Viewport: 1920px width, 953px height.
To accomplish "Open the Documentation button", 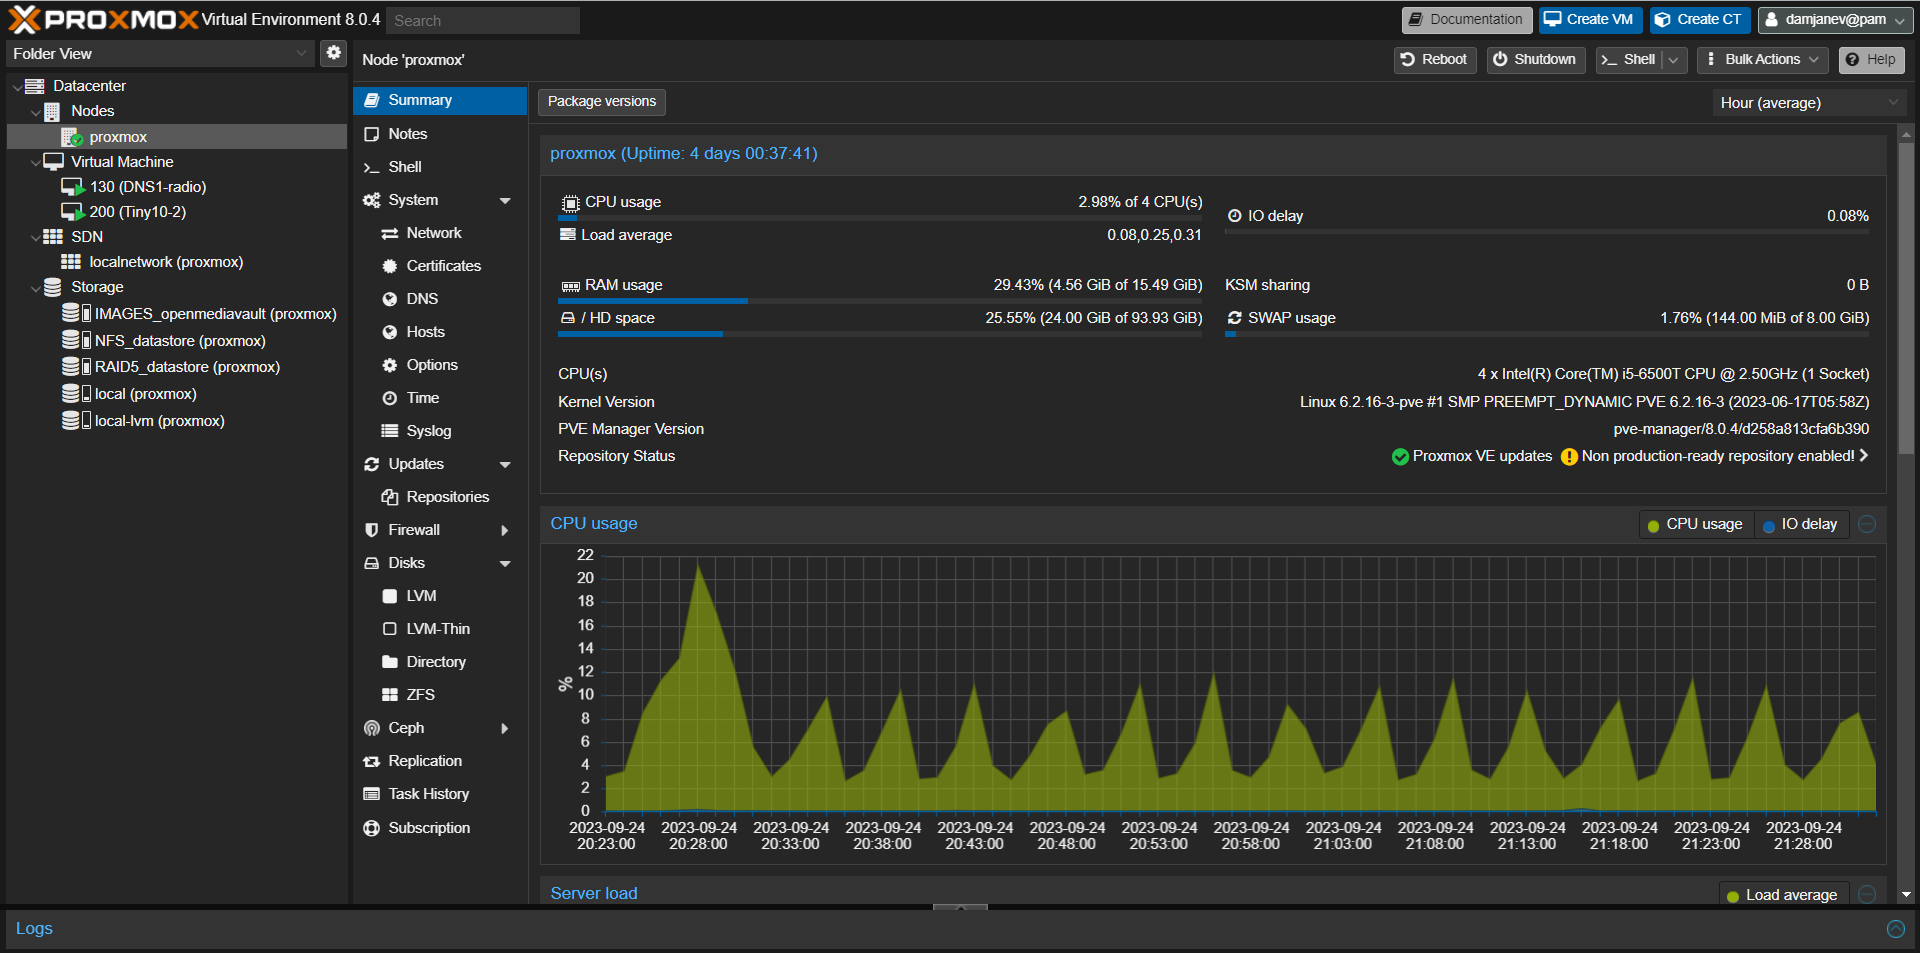I will coord(1466,20).
